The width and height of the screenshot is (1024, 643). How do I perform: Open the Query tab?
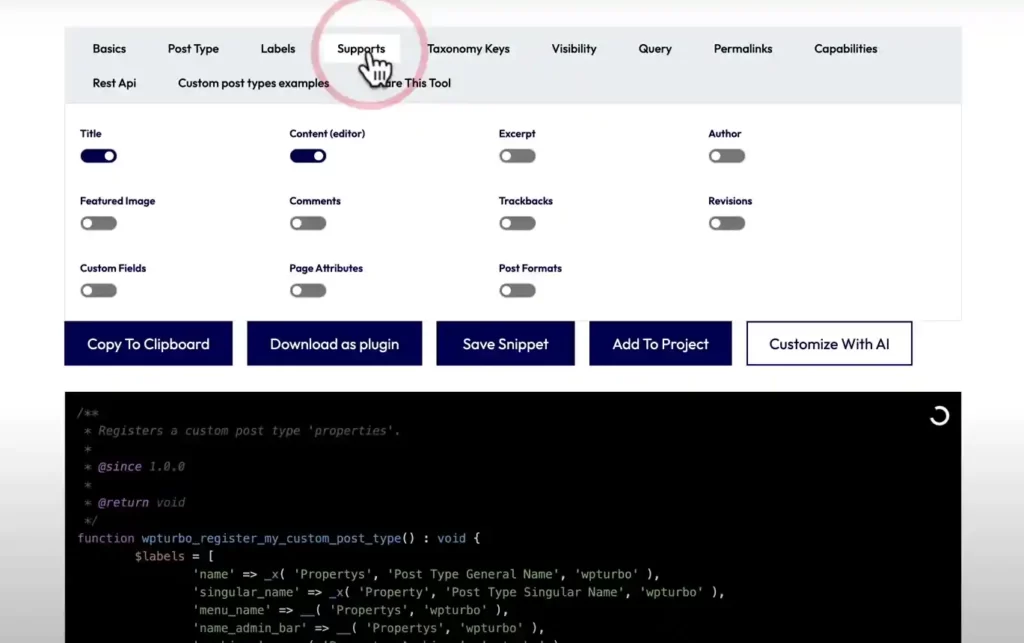[655, 49]
